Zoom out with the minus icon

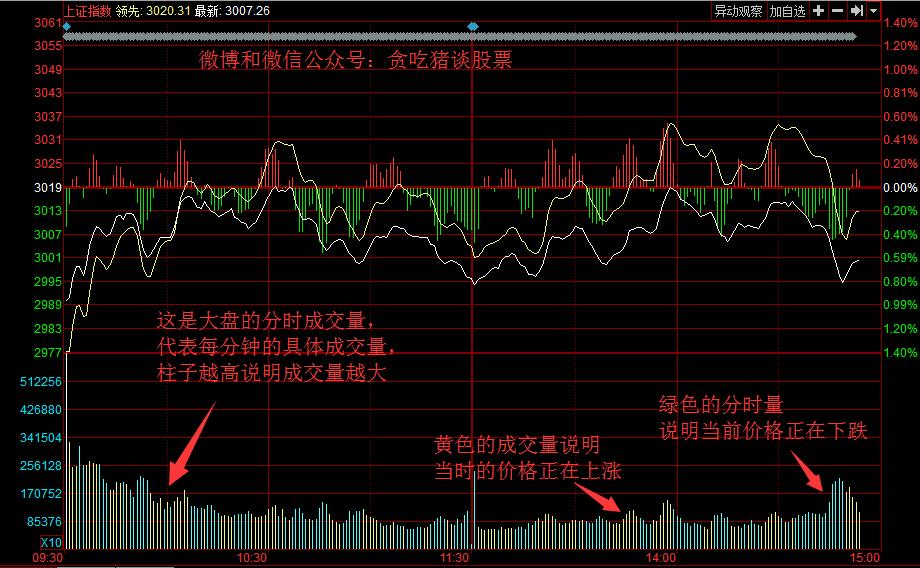[838, 11]
